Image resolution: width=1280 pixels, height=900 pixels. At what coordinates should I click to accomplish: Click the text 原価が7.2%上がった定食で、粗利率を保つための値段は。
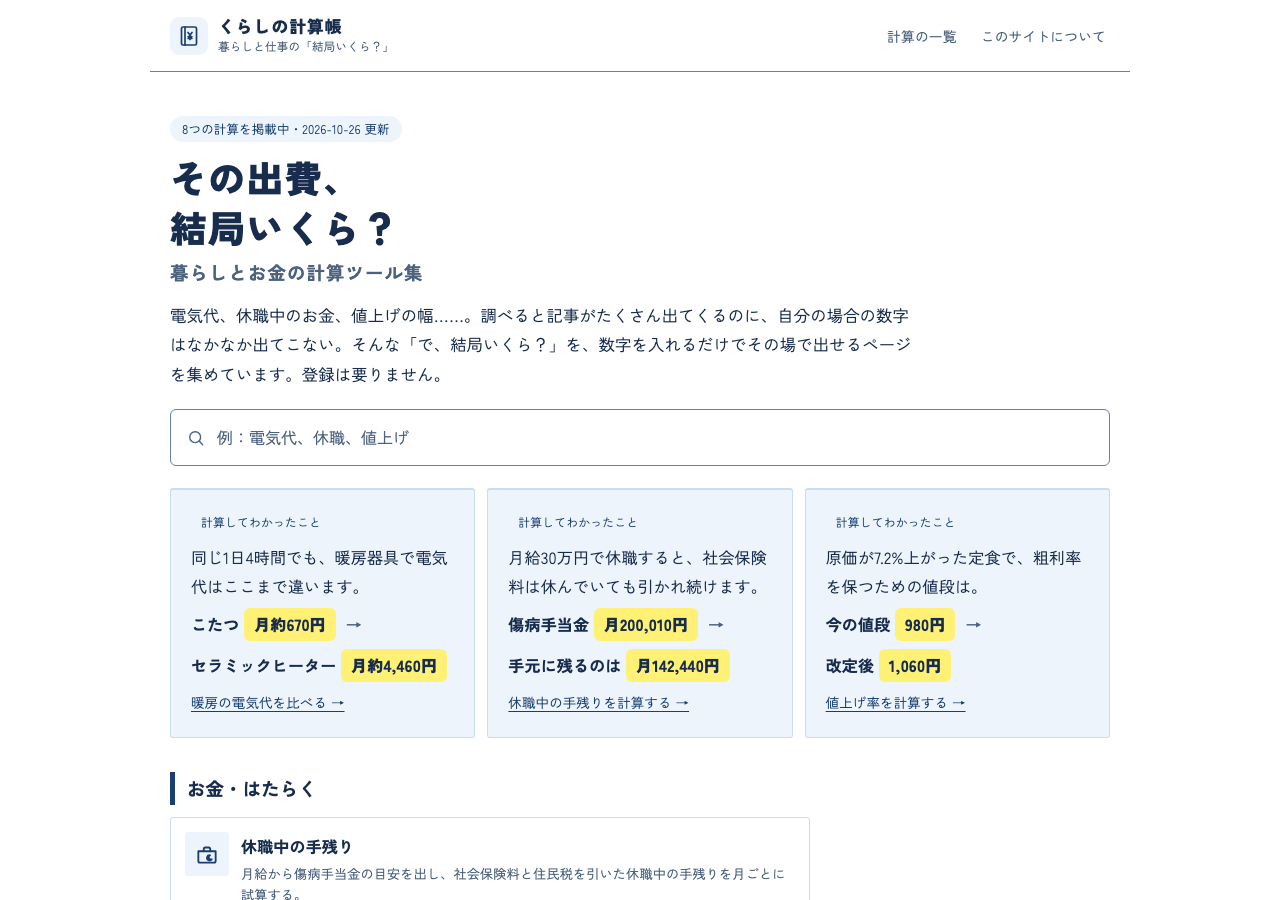[x=954, y=572]
